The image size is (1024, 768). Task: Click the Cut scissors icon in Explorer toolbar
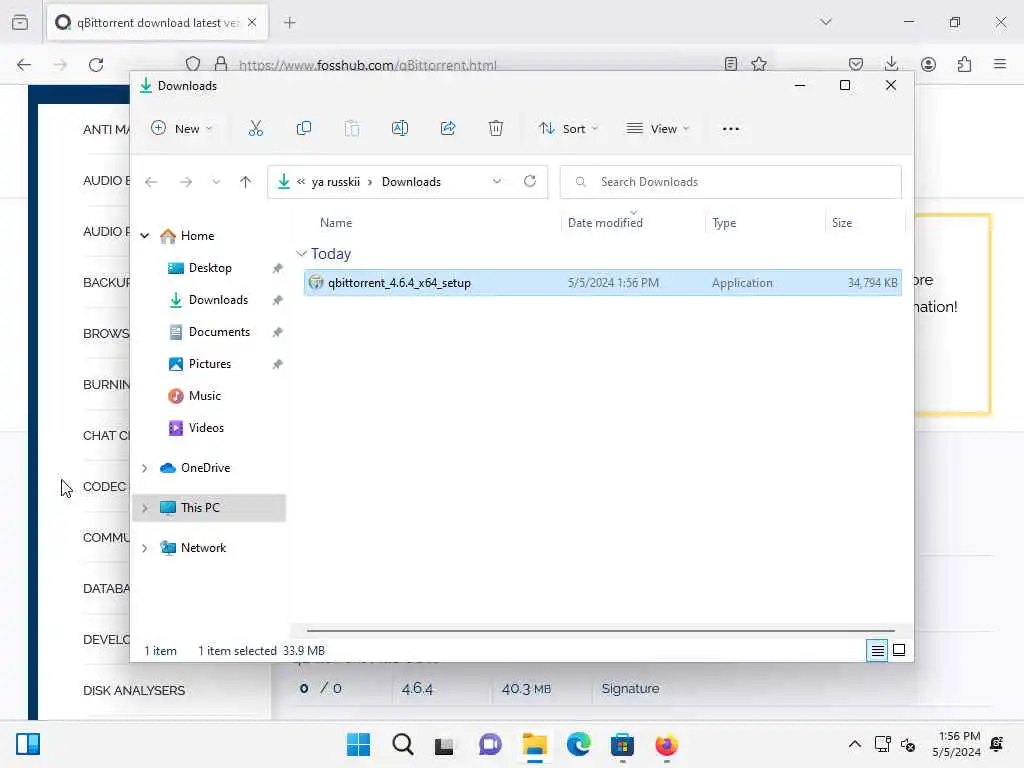pos(255,129)
